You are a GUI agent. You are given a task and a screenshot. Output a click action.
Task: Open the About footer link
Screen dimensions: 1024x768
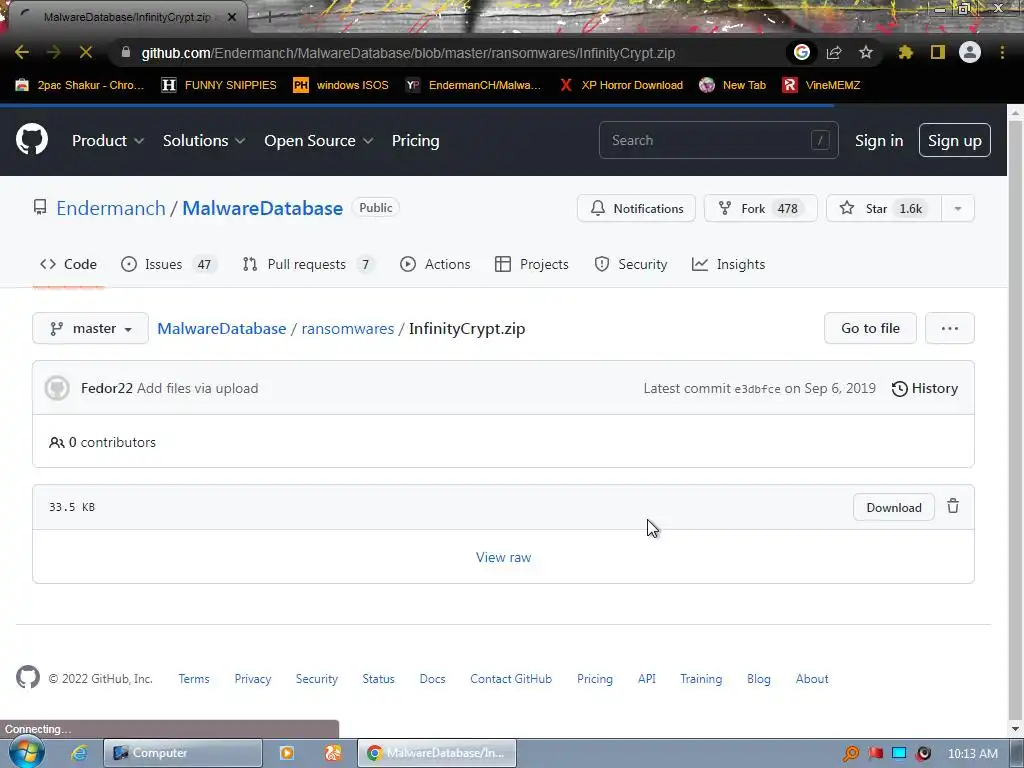812,679
